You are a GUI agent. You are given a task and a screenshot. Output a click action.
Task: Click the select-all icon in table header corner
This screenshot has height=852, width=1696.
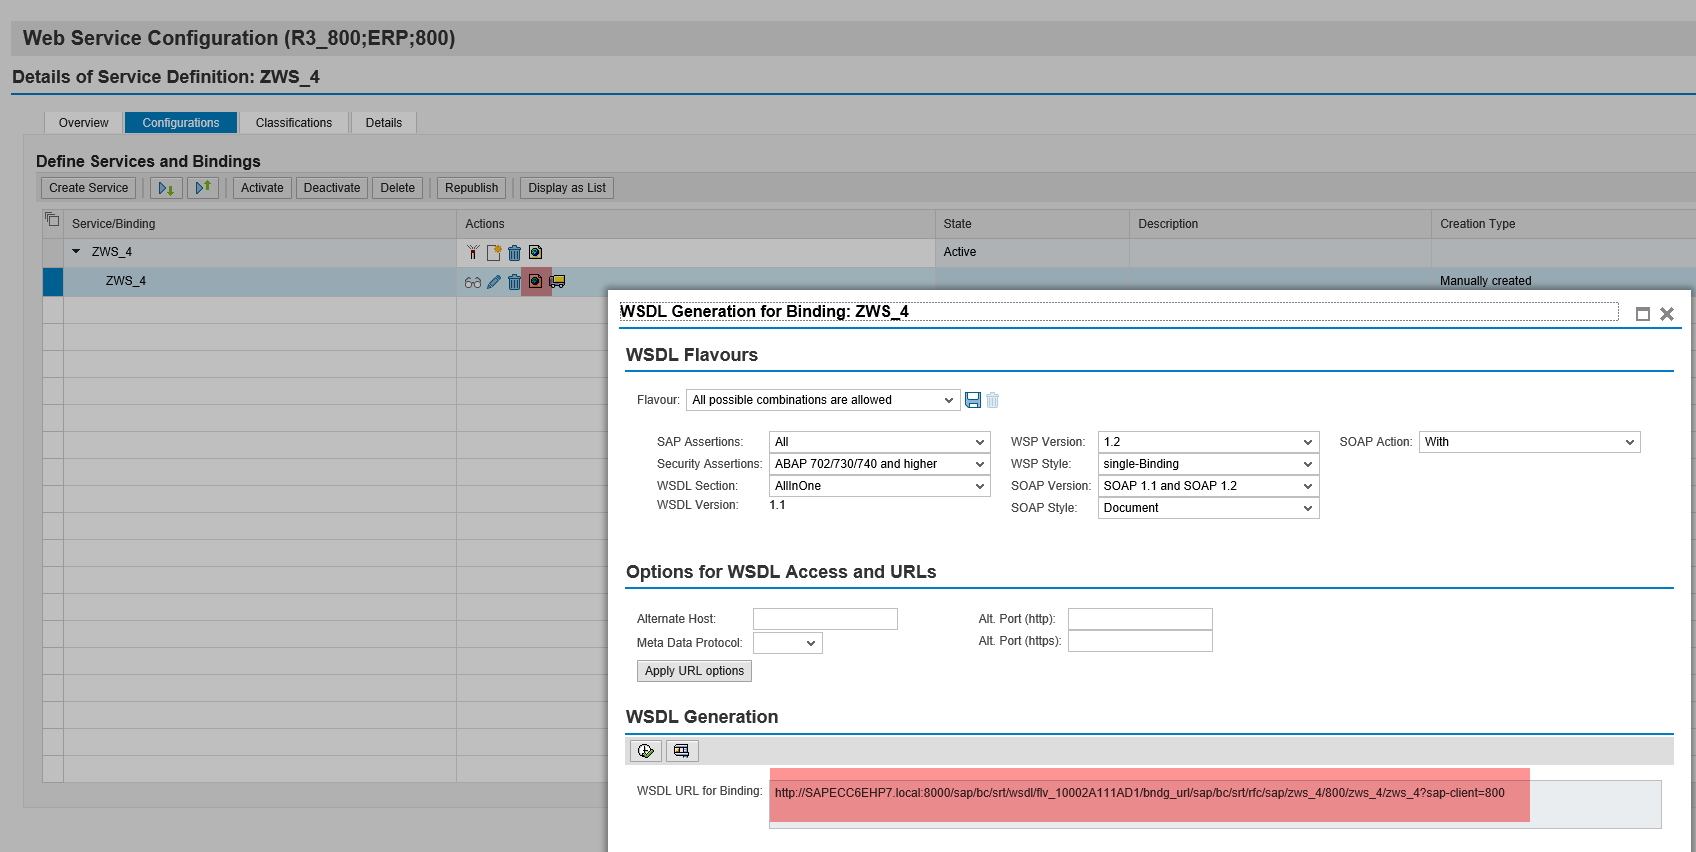click(x=52, y=219)
